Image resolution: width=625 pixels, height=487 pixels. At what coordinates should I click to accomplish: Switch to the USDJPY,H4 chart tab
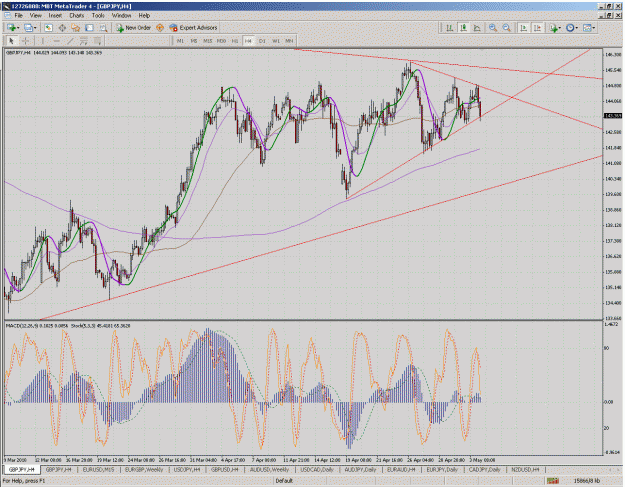(187, 470)
